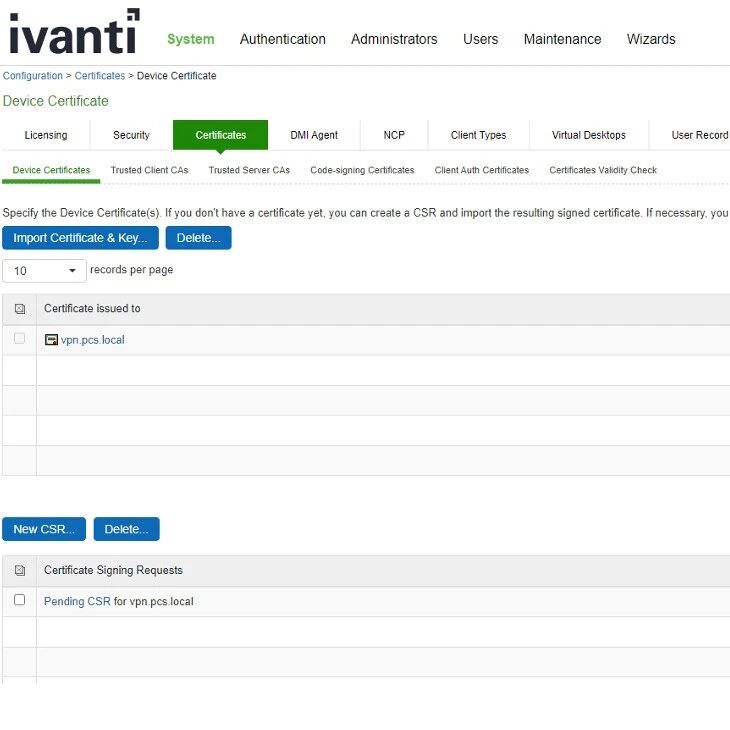Tick the checkbox for vpn.pcs.local certificate

point(20,338)
